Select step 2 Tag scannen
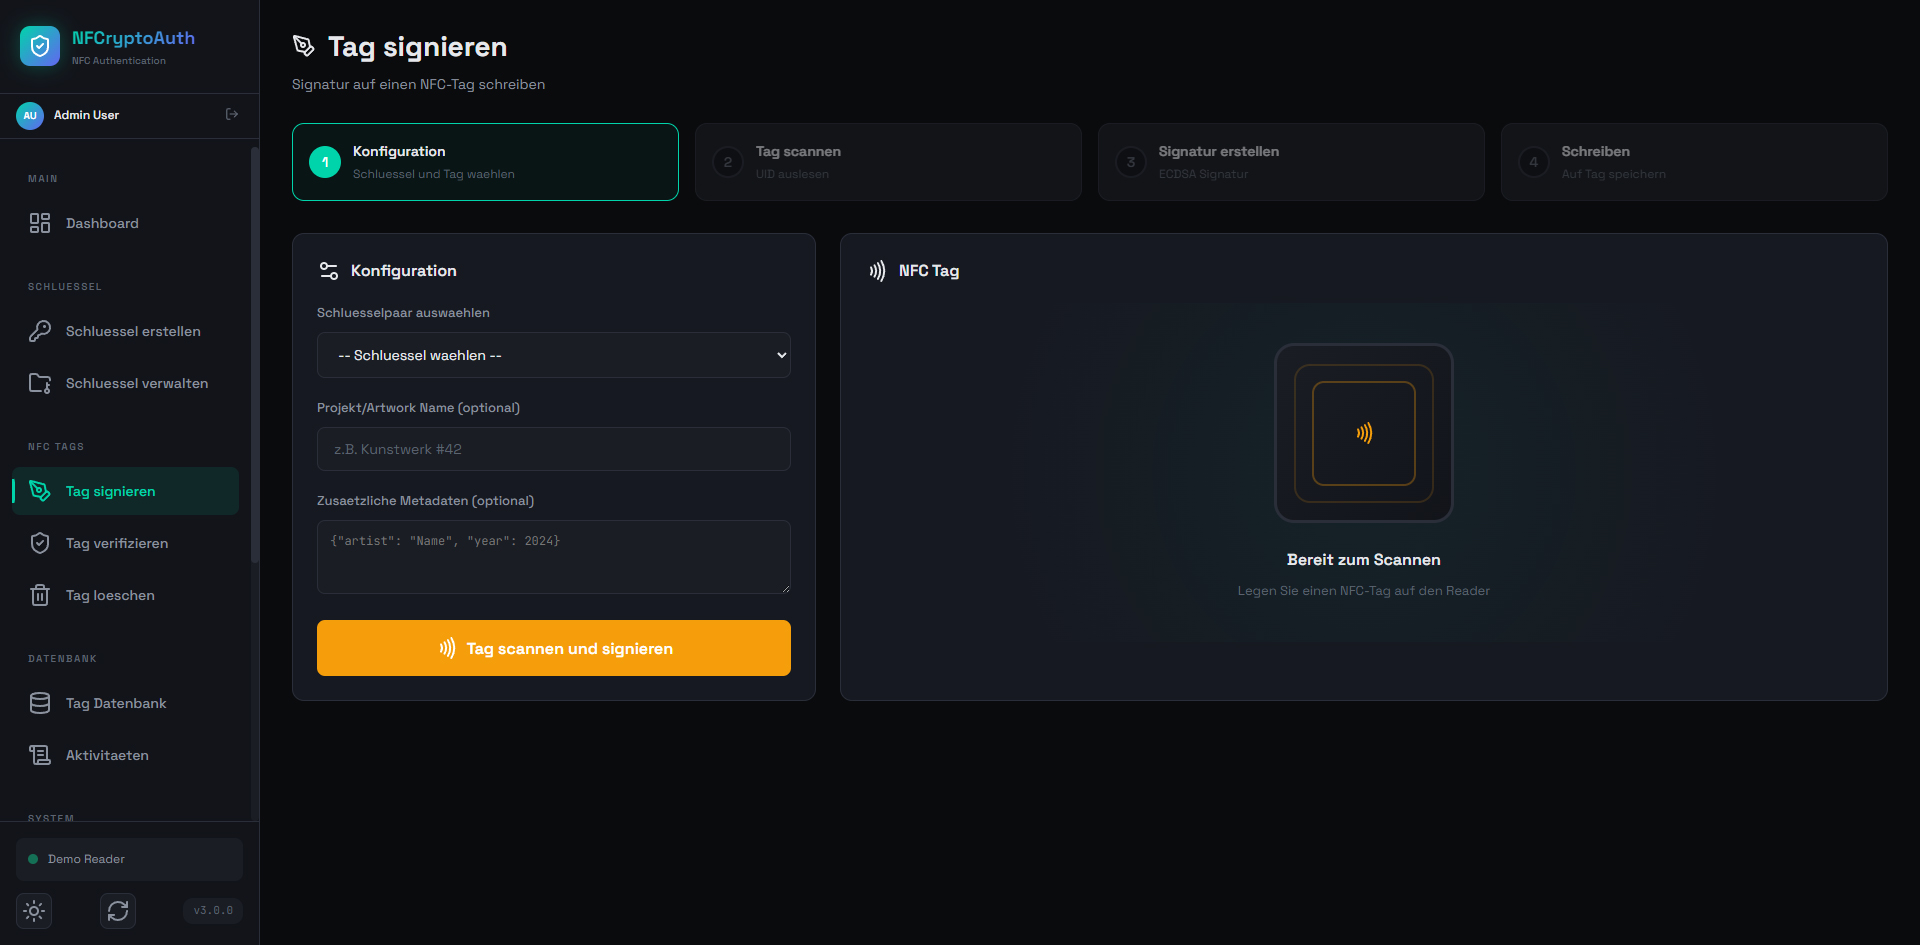 pos(887,162)
